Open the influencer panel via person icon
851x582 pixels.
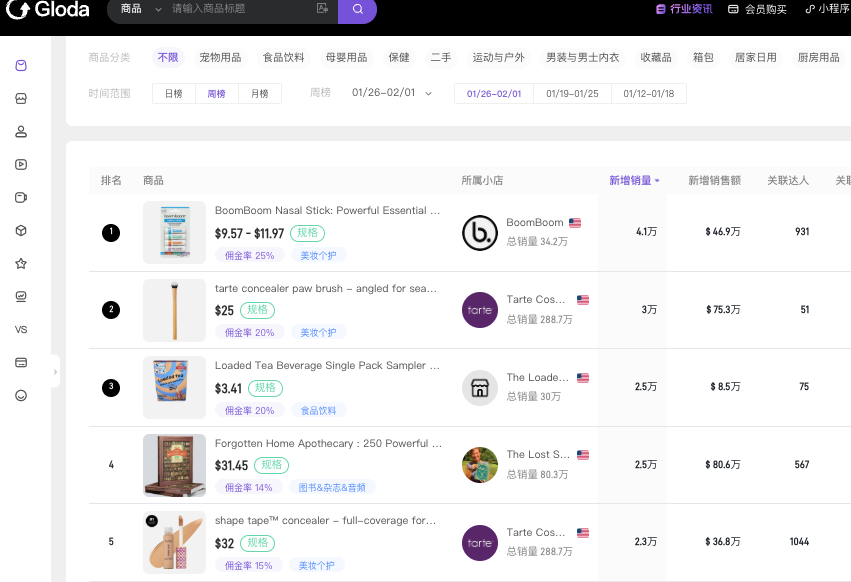22,131
